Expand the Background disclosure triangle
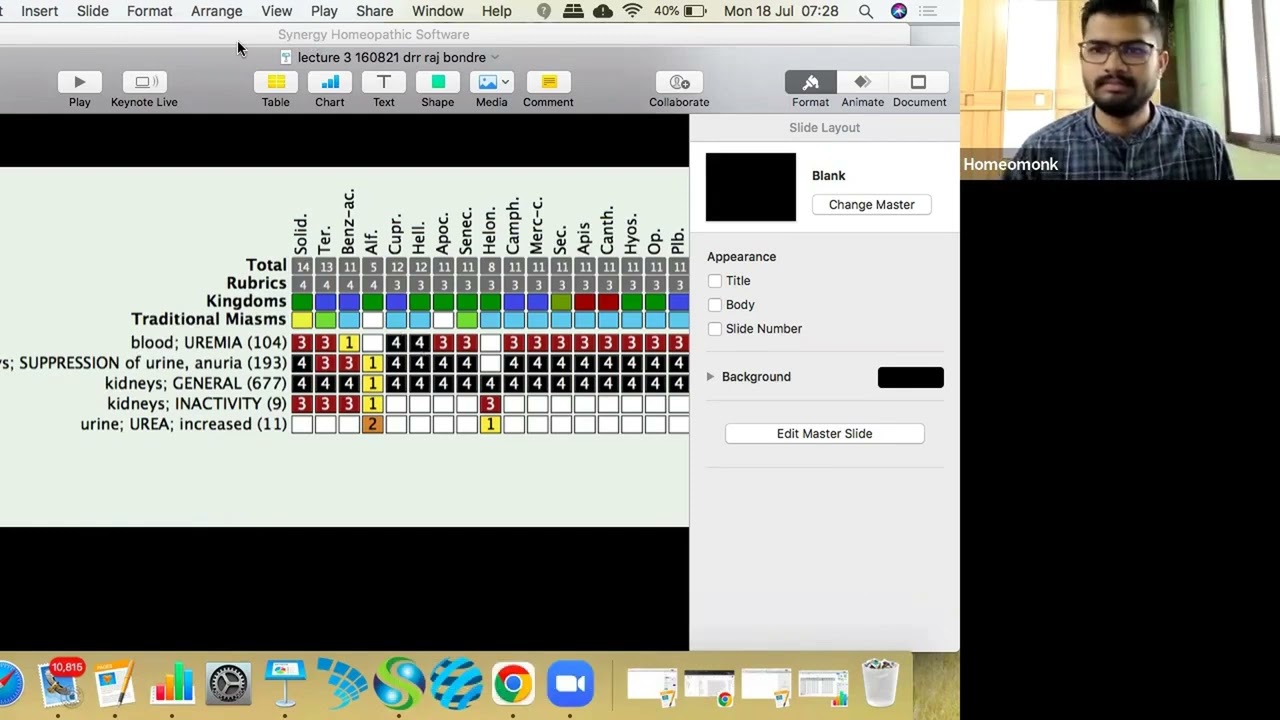1280x720 pixels. pyautogui.click(x=710, y=377)
